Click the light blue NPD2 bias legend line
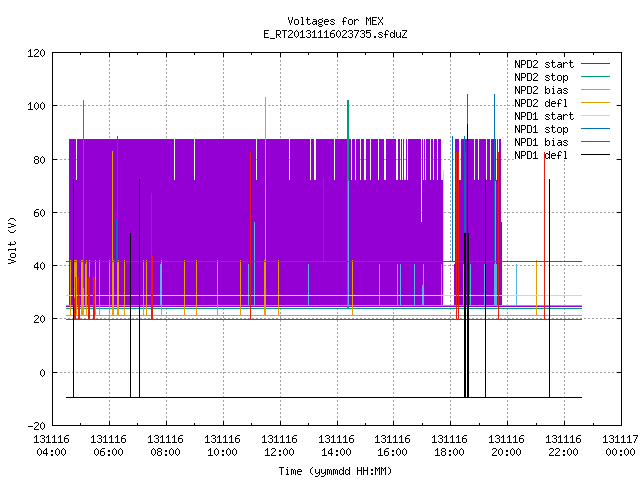Image resolution: width=640 pixels, height=480 pixels. click(x=596, y=90)
